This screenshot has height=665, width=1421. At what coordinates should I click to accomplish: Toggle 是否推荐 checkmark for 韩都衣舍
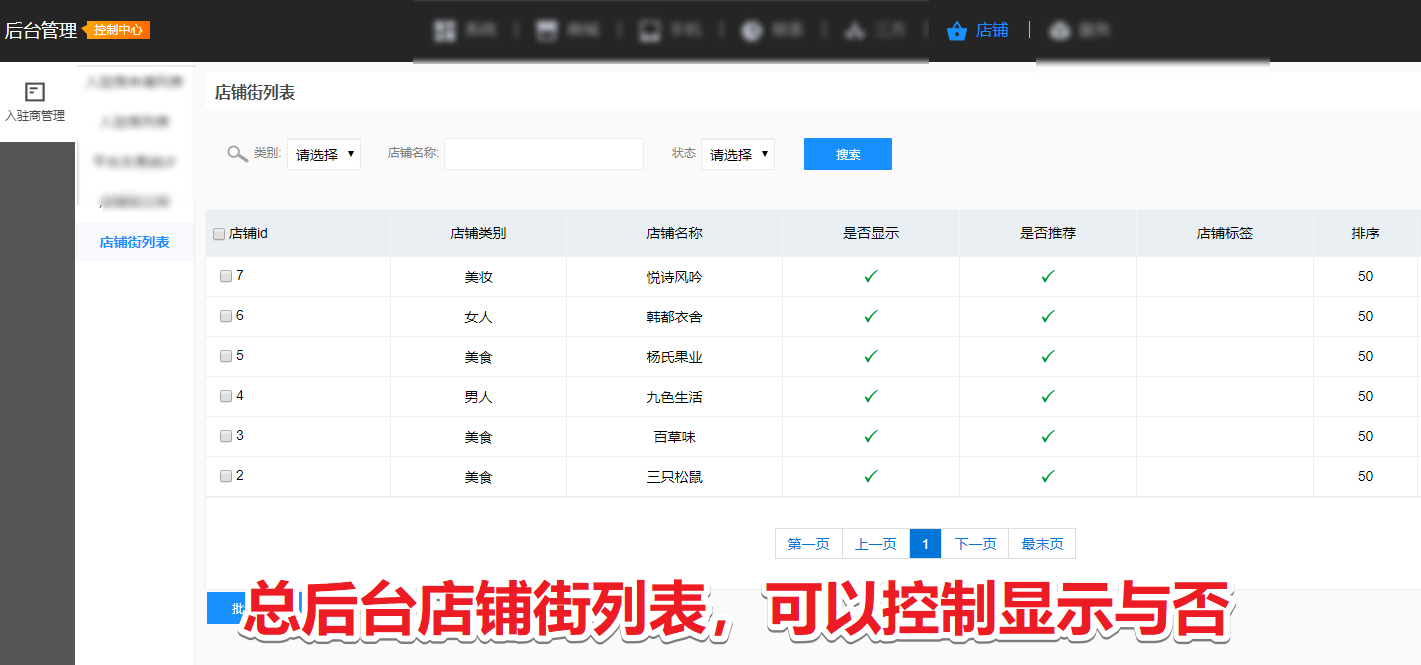pos(1048,316)
